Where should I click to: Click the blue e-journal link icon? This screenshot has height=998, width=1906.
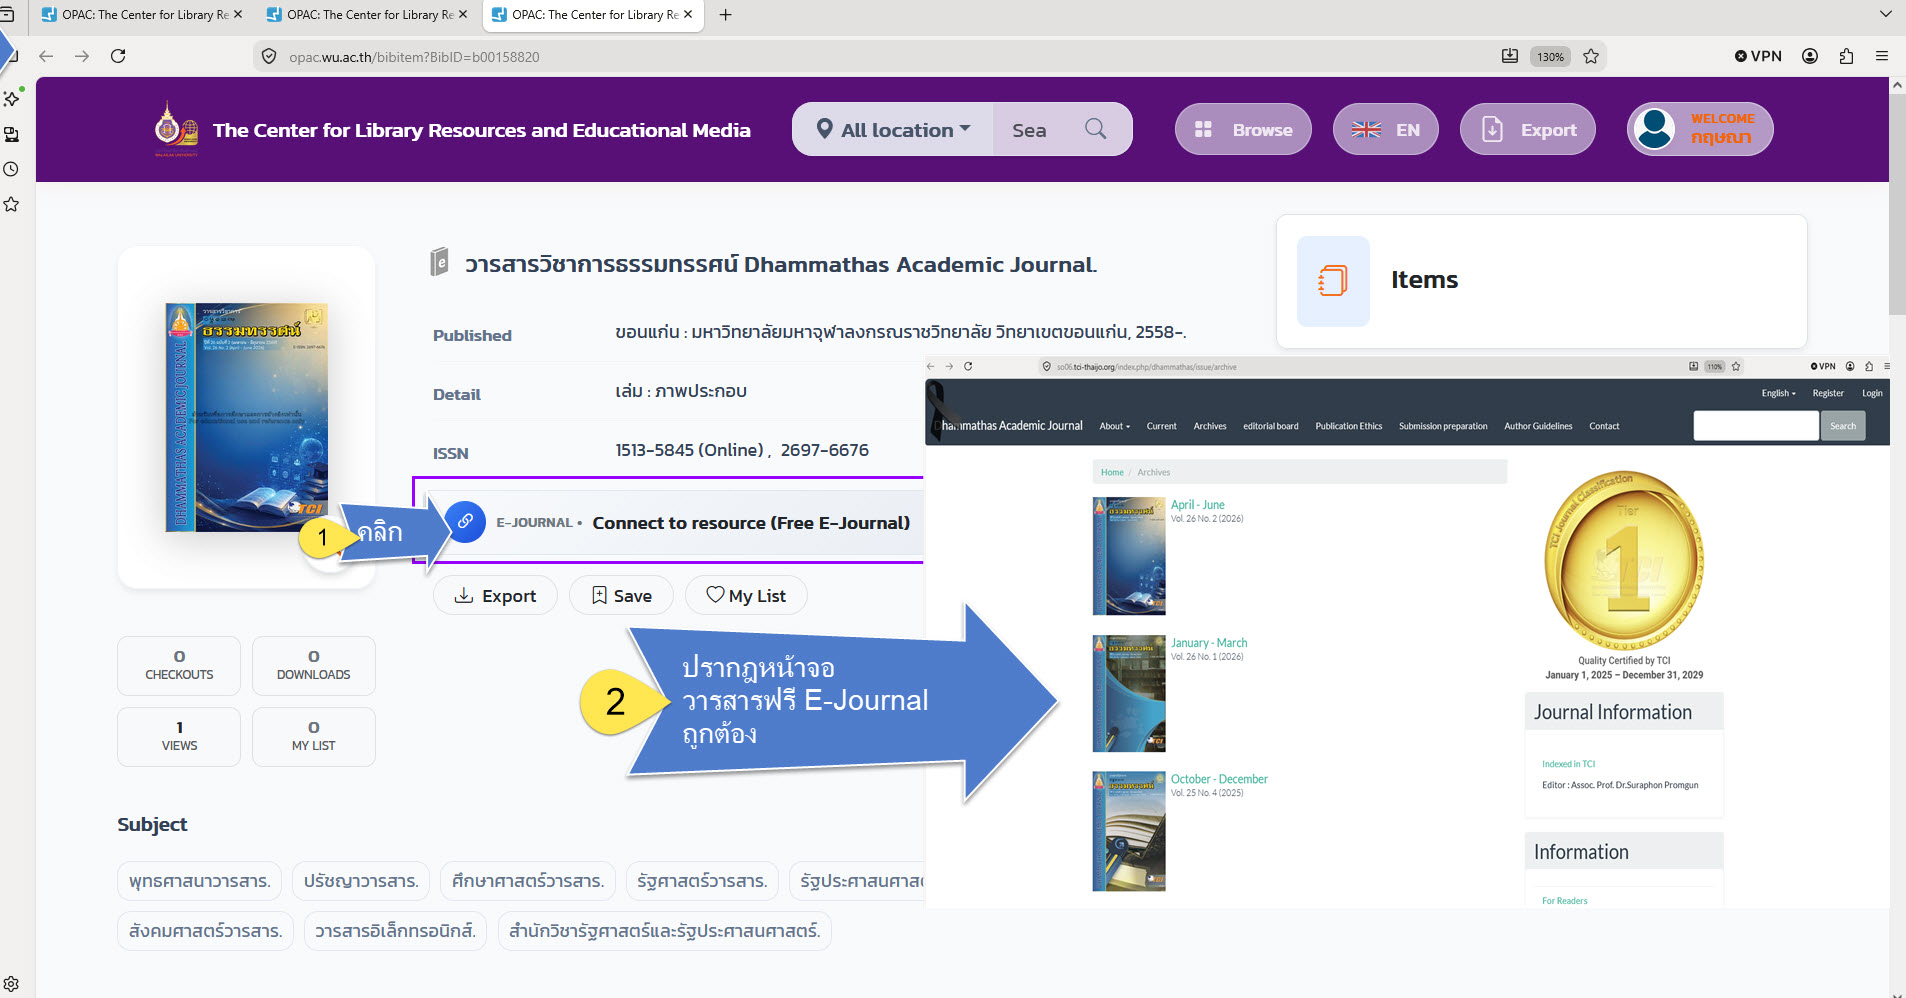(x=465, y=522)
